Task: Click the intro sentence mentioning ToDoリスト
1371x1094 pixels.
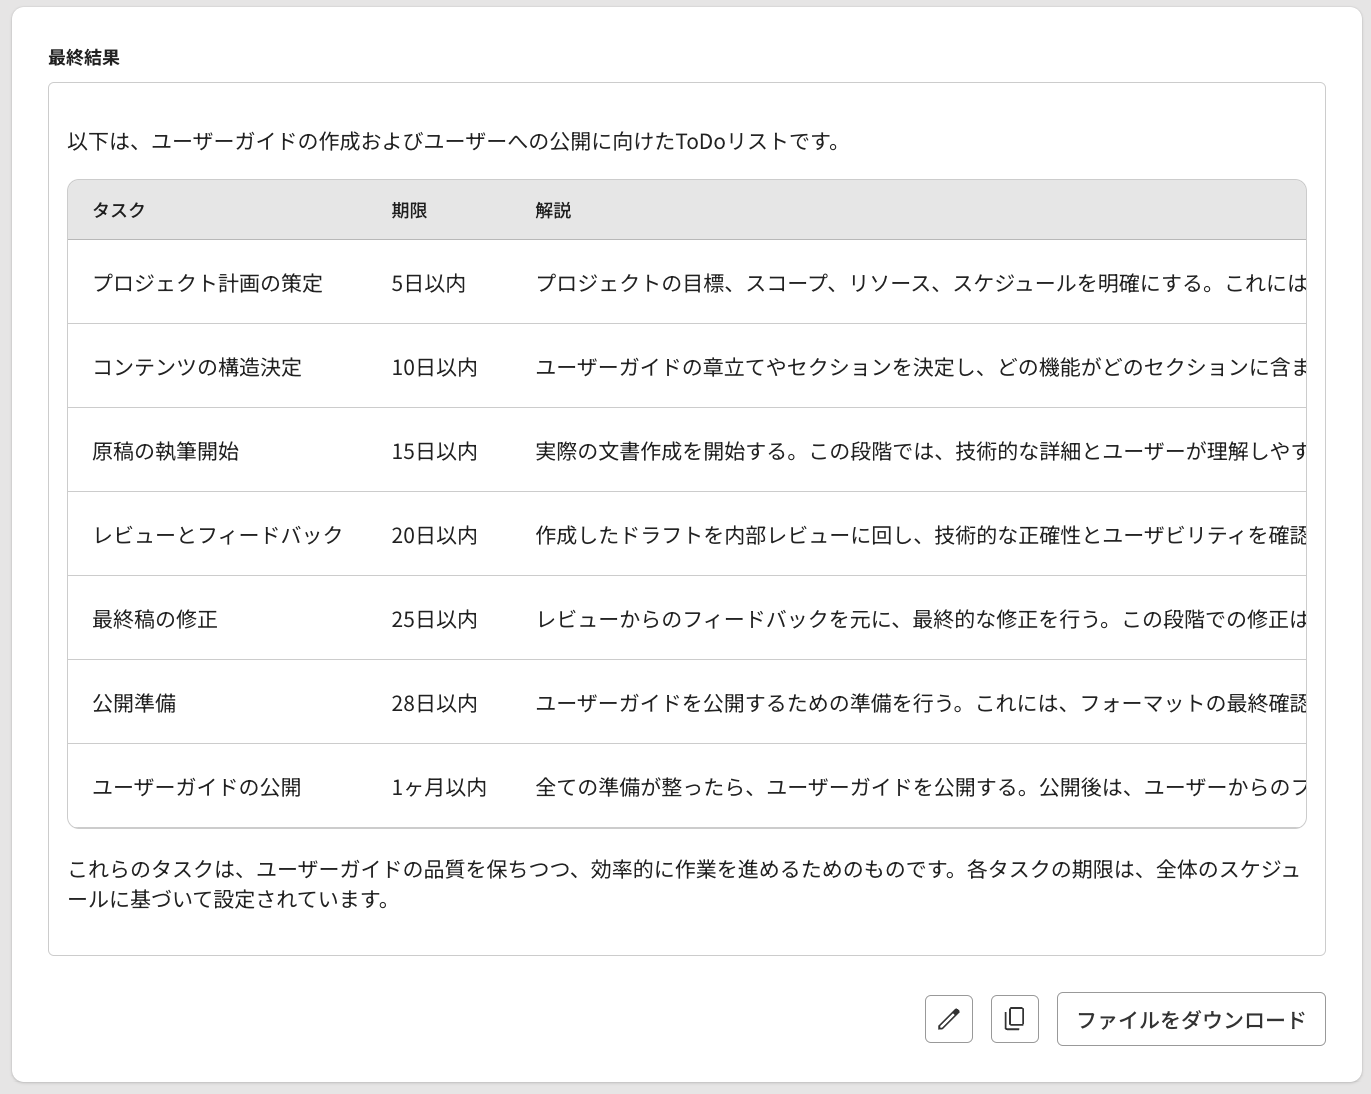Action: [x=456, y=141]
